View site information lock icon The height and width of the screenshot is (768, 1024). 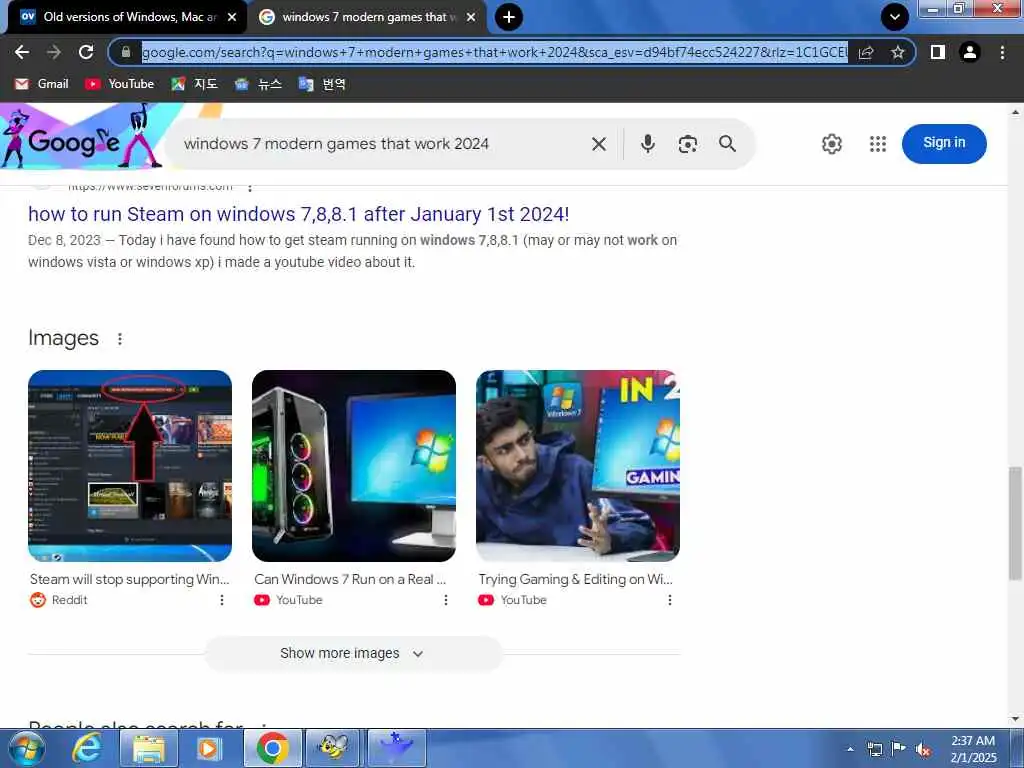point(126,52)
